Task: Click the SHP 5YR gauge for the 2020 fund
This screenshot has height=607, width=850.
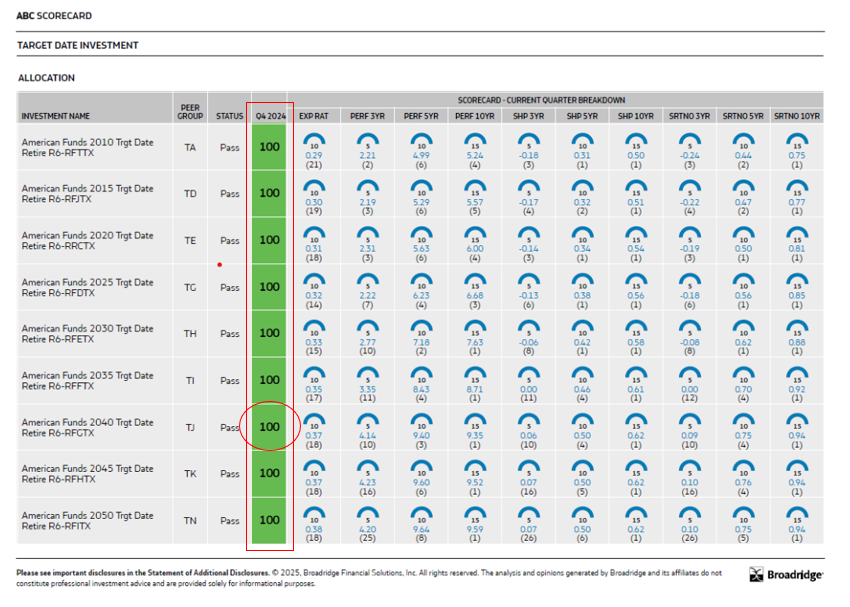Action: [x=582, y=235]
